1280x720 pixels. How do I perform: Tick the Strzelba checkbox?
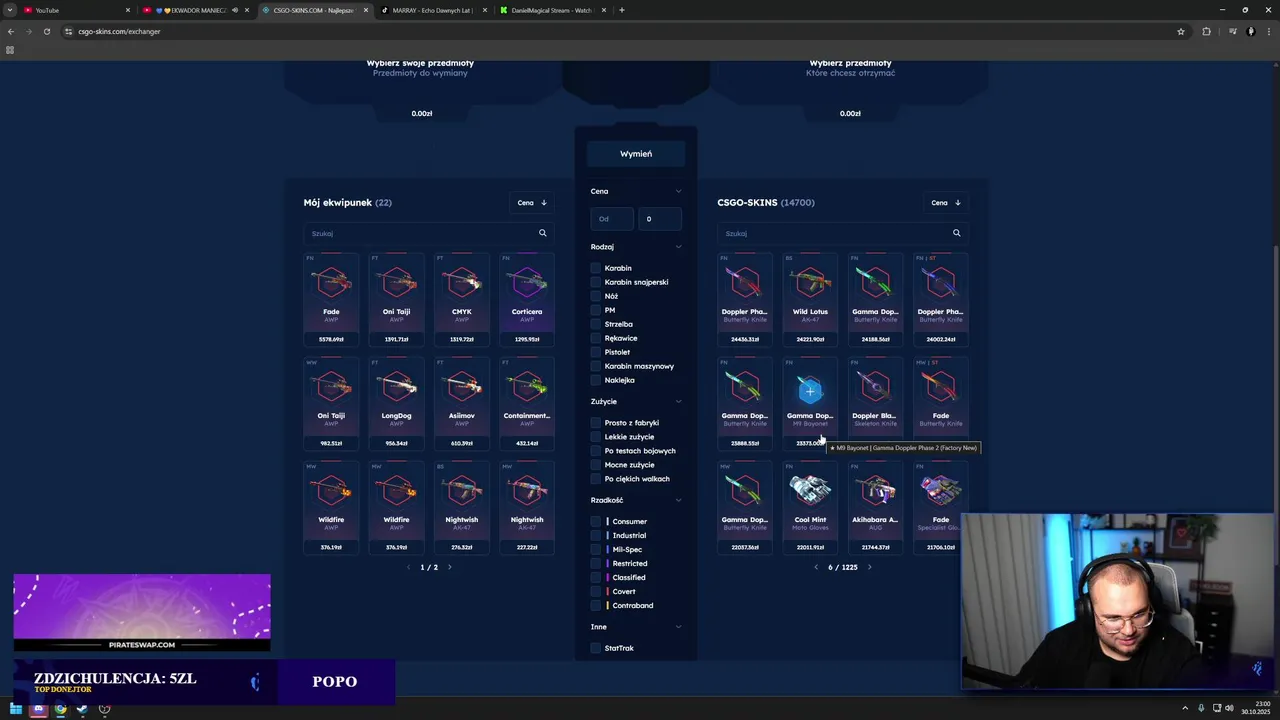click(x=596, y=324)
